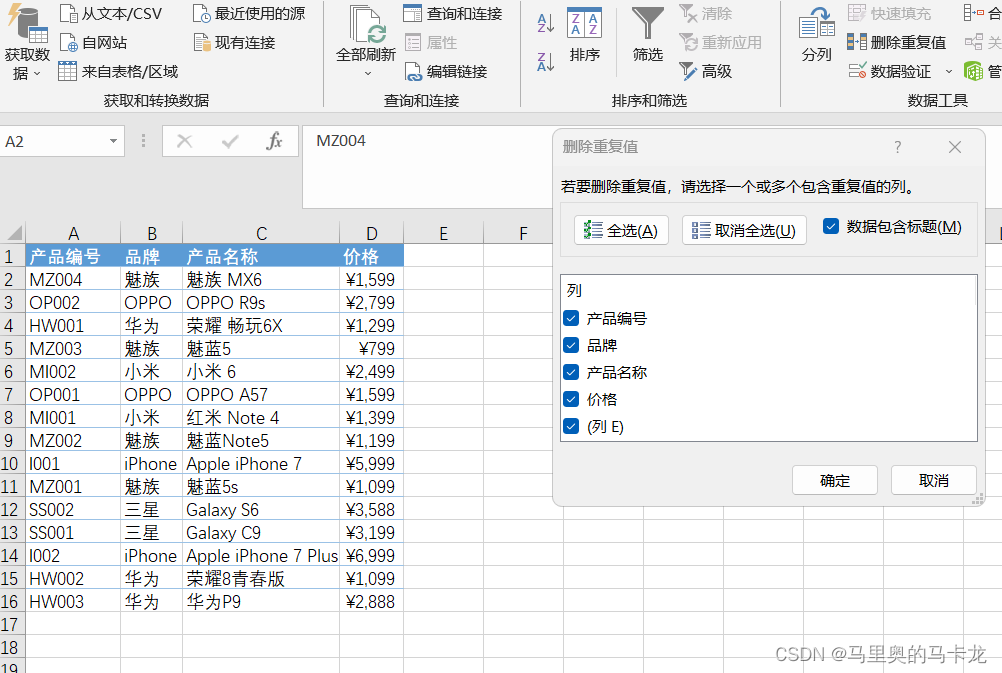The image size is (1002, 673).
Task: Click 确定 to remove duplicates
Action: coord(835,480)
